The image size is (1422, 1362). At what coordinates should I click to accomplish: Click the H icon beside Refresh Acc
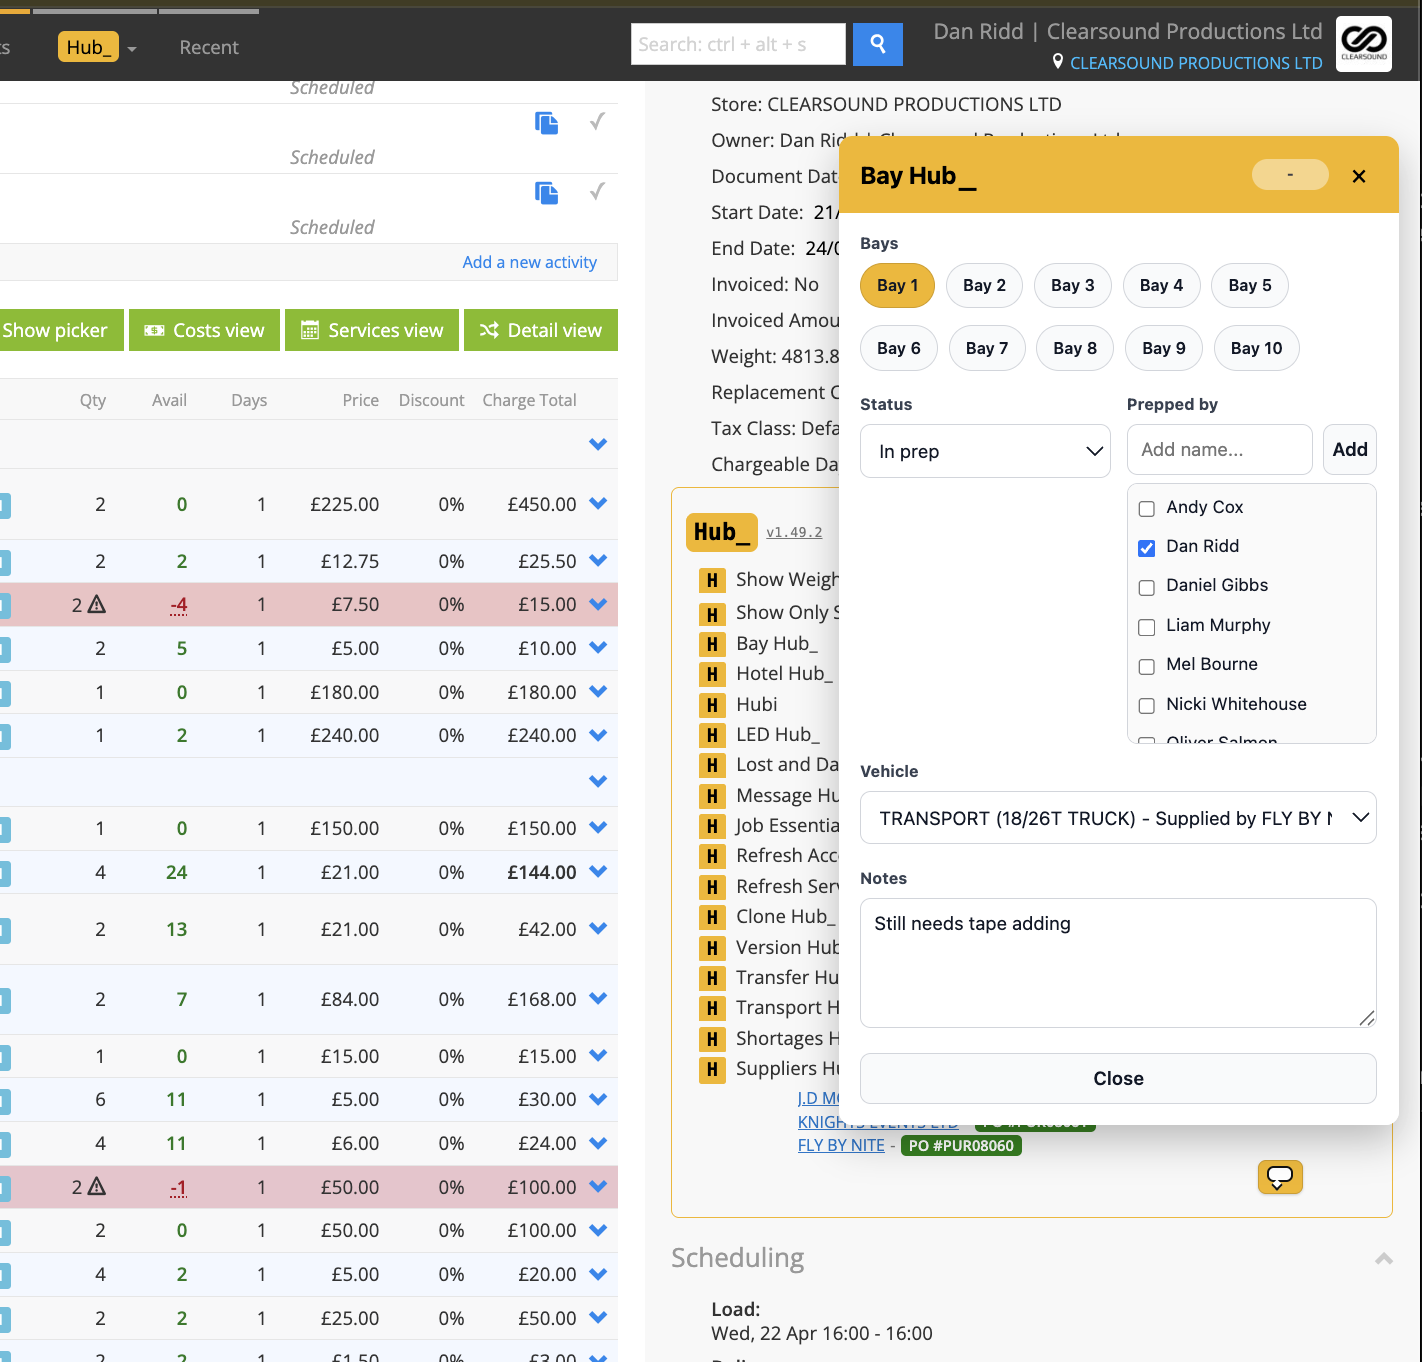coord(712,857)
